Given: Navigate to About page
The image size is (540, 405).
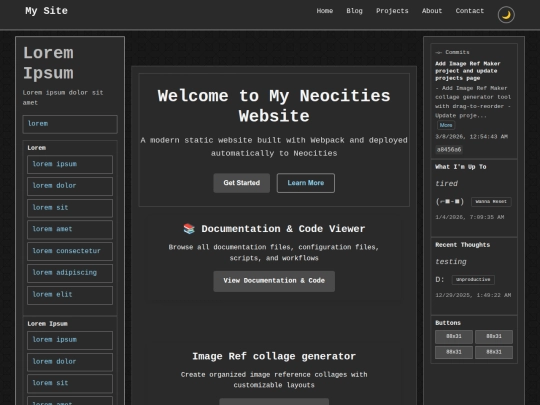Looking at the screenshot, I should click(432, 11).
